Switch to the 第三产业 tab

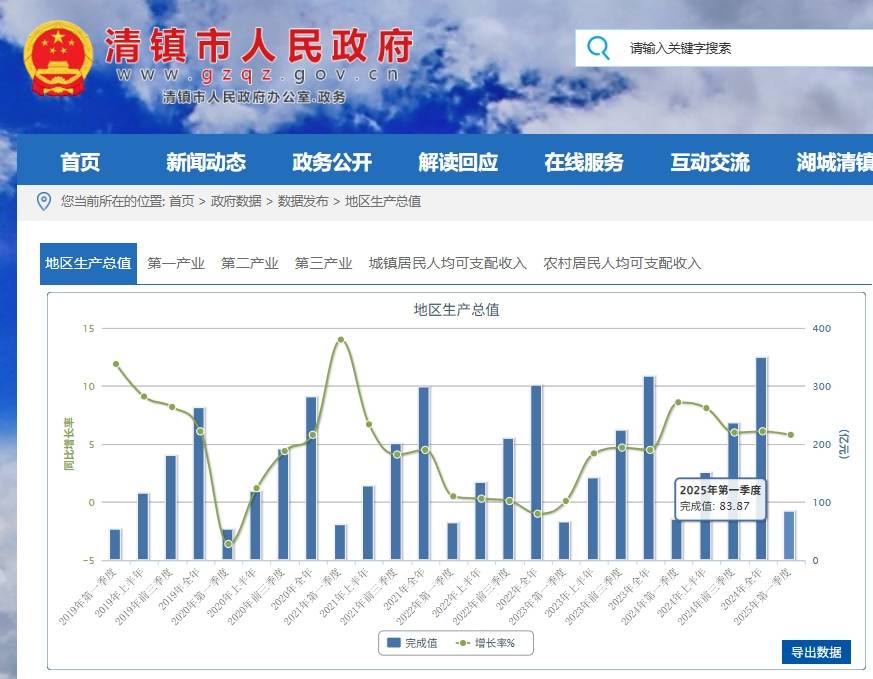click(323, 263)
